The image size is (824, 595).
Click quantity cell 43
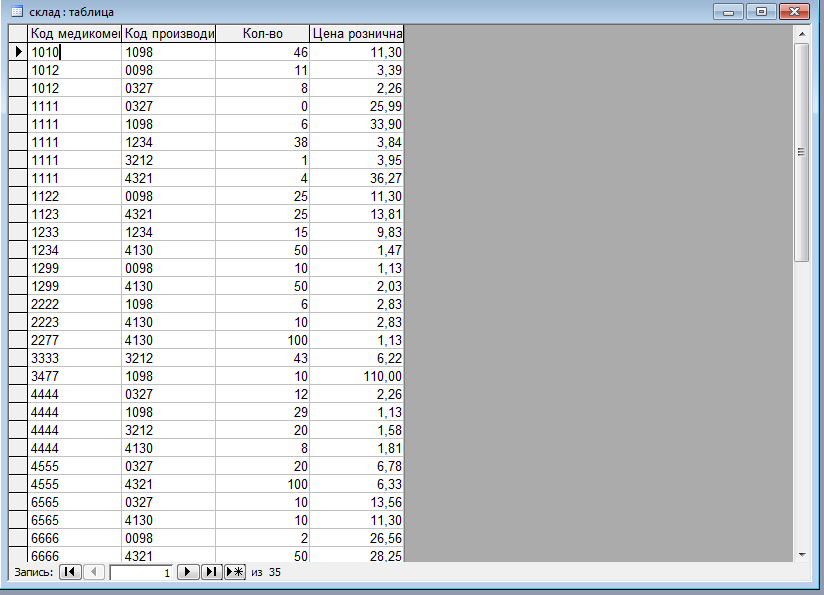(x=263, y=358)
